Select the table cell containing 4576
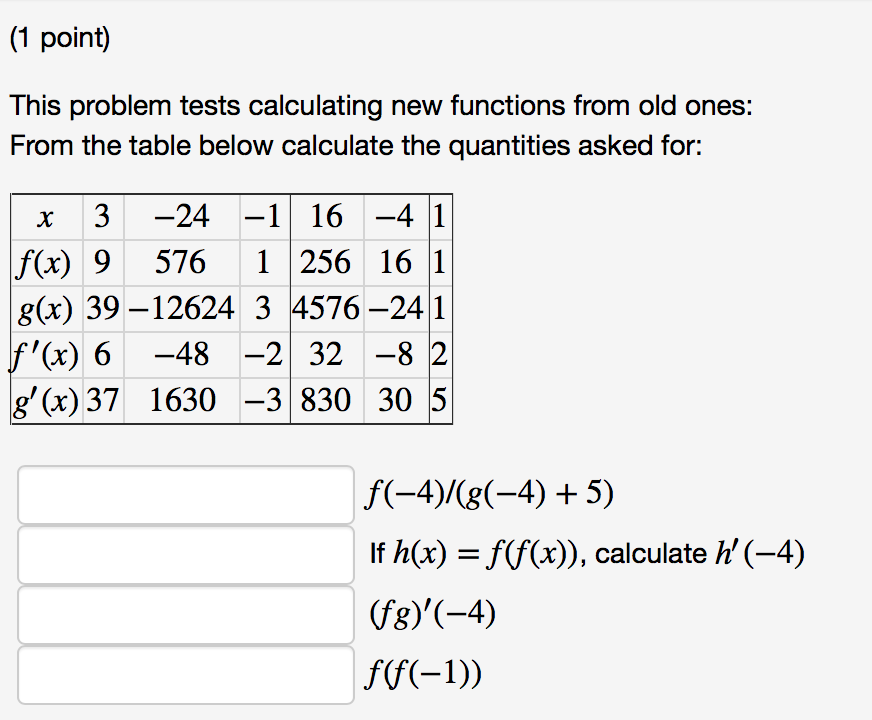Image resolution: width=872 pixels, height=720 pixels. click(327, 308)
